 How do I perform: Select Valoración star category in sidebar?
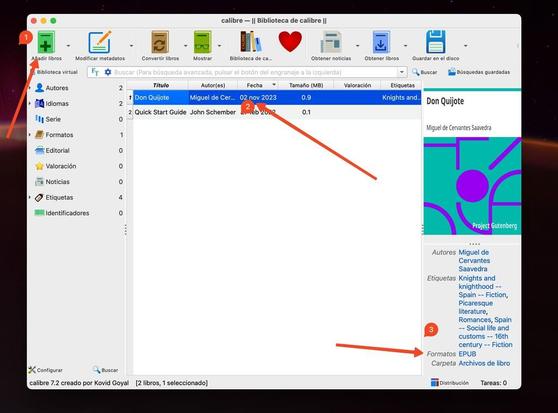(60, 166)
